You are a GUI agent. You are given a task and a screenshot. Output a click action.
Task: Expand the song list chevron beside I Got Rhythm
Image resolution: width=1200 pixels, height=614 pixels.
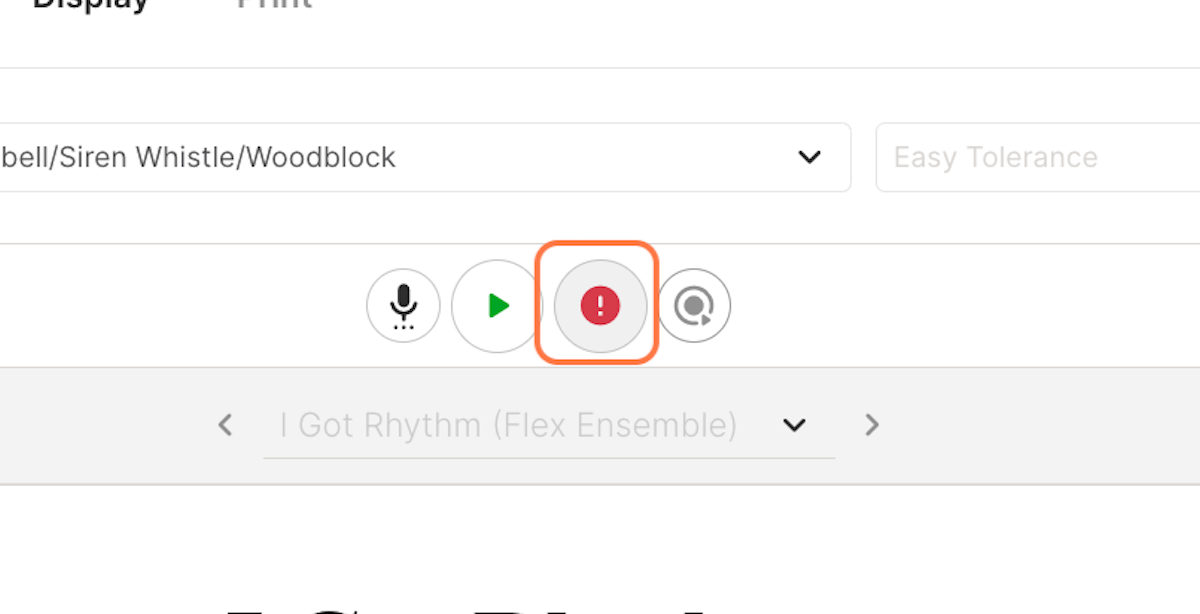point(794,425)
